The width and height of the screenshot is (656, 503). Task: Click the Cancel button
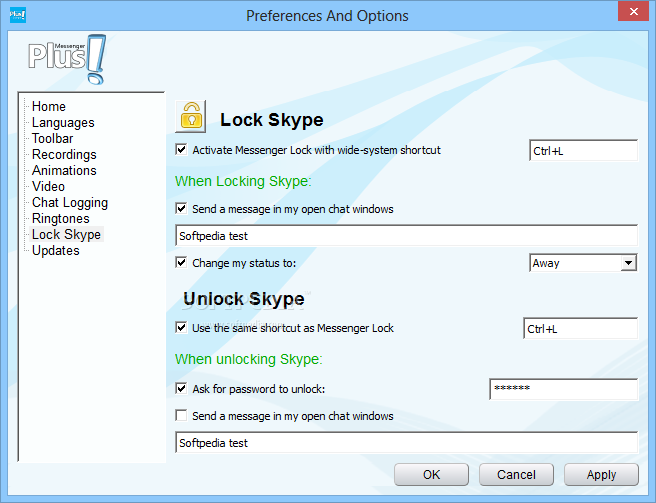tap(516, 475)
